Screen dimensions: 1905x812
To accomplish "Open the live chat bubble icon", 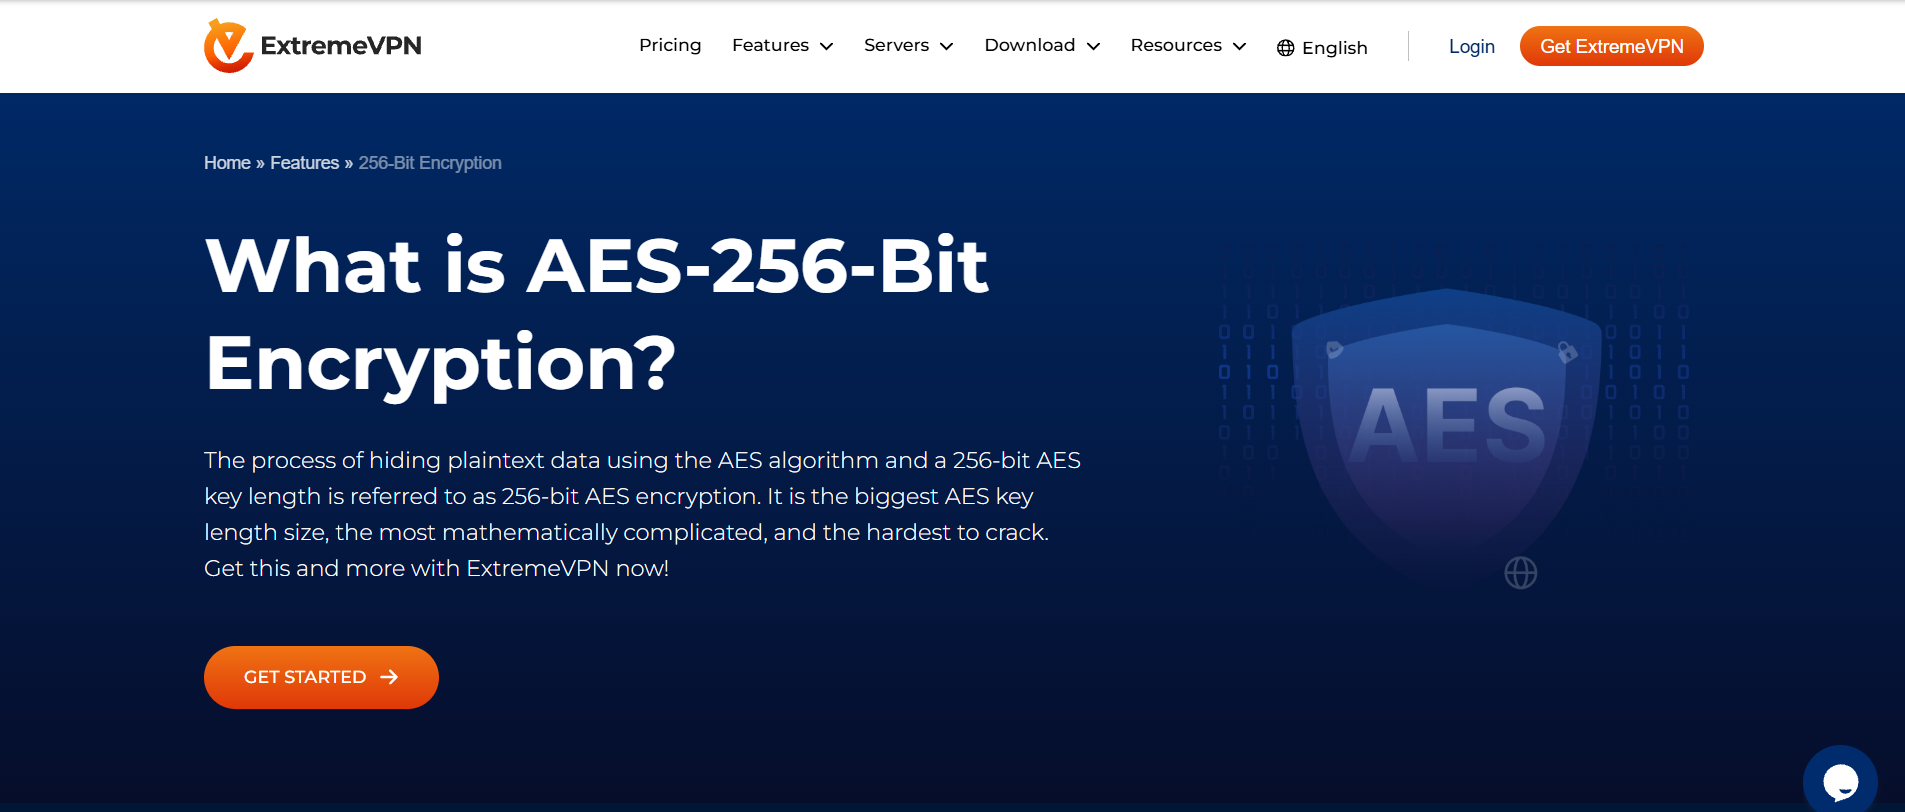I will coord(1840,782).
